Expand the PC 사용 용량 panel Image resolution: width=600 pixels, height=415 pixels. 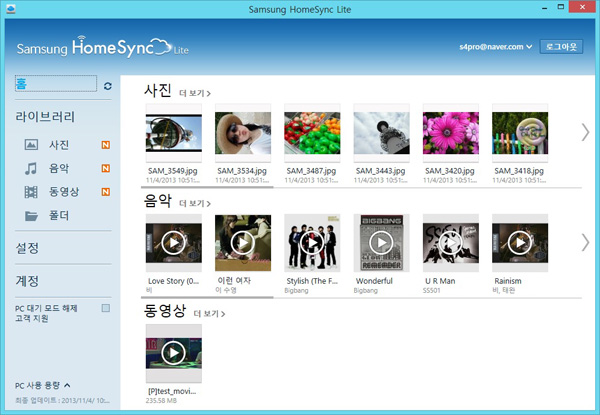coord(43,385)
